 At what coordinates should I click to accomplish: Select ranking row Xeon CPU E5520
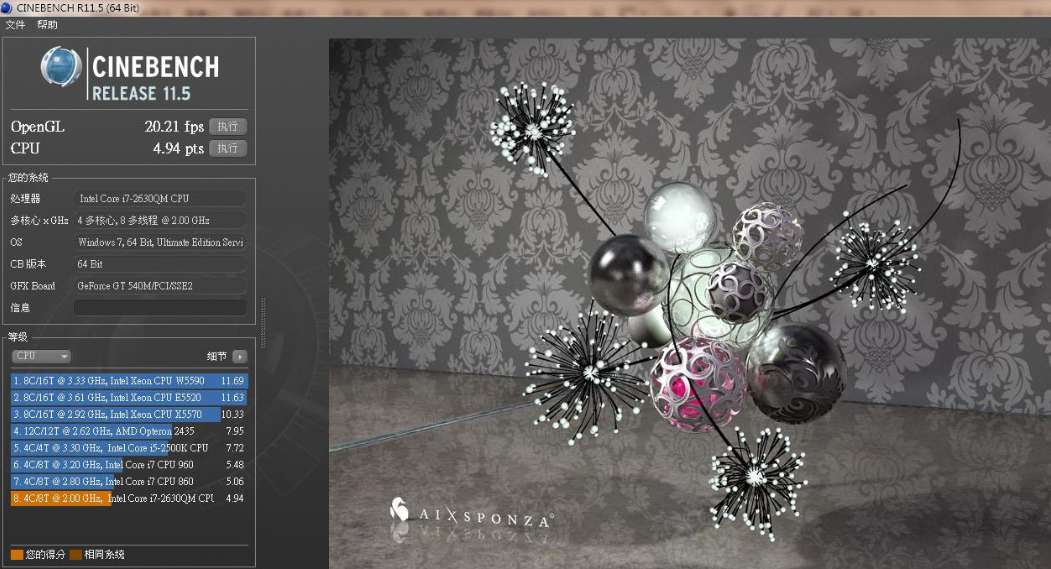tap(129, 397)
